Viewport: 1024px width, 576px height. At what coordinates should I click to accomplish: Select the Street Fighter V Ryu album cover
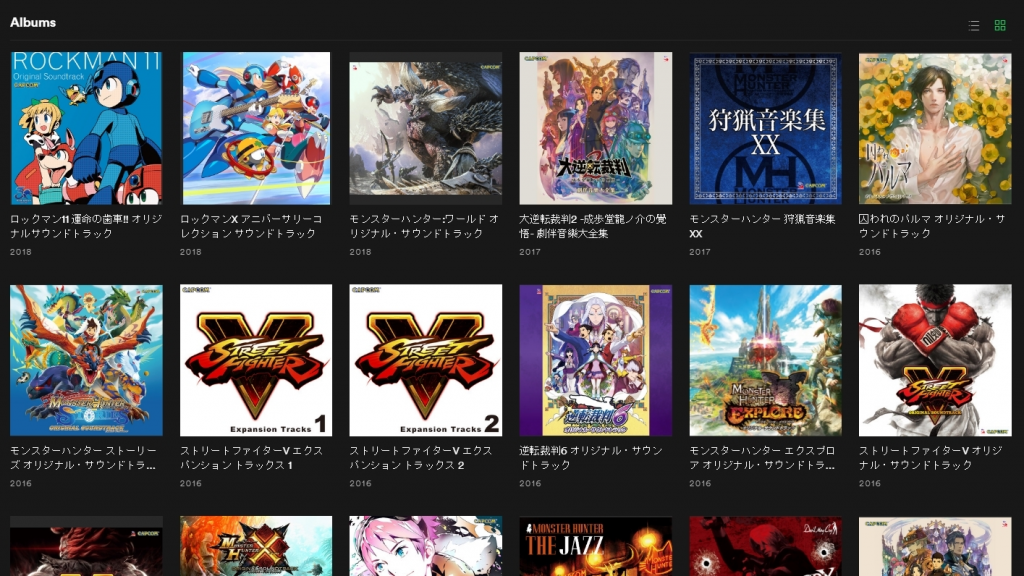(x=935, y=360)
